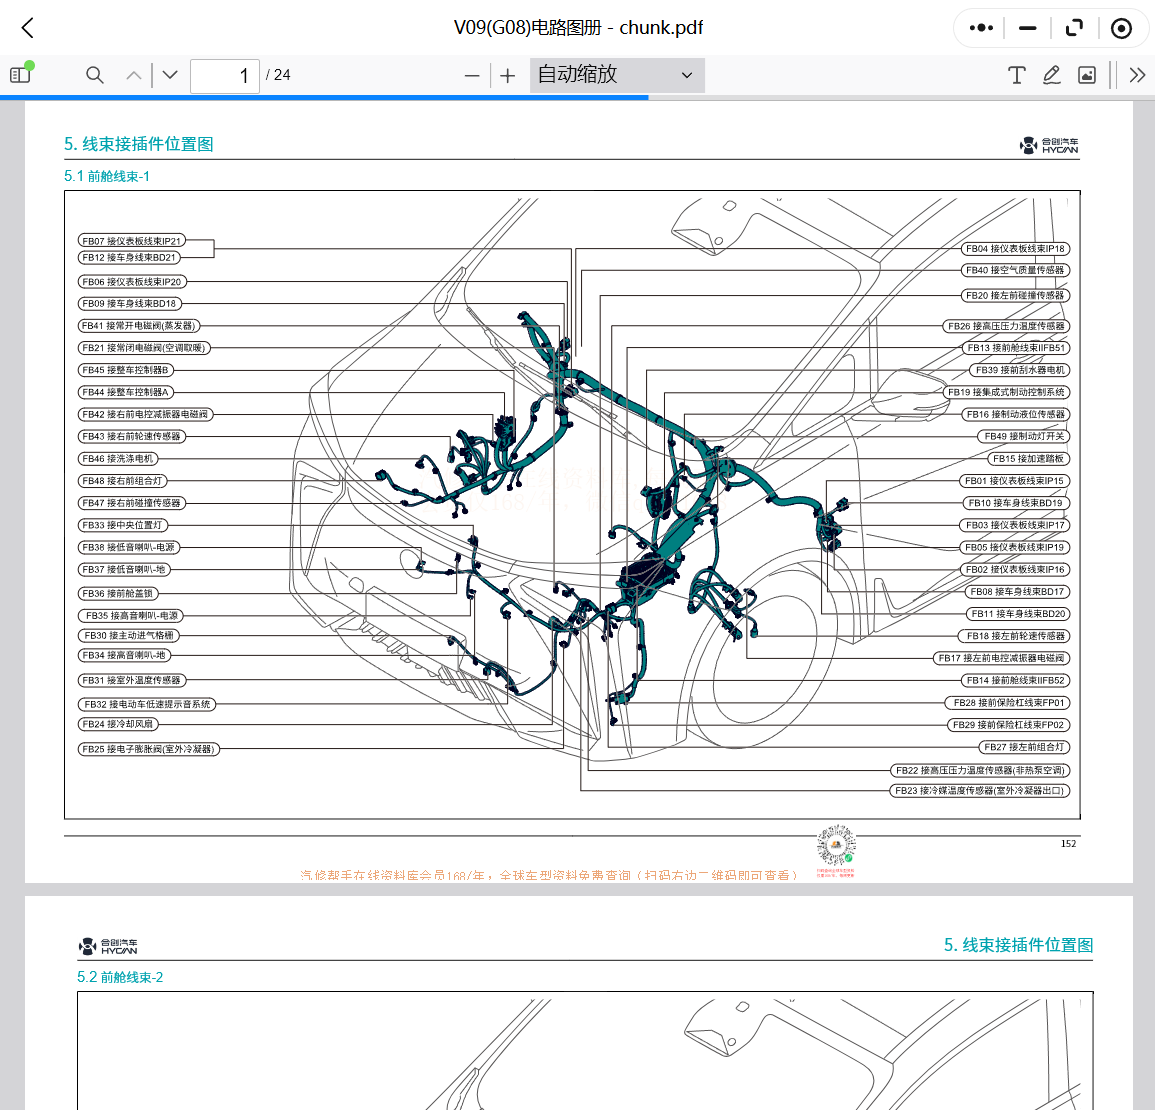This screenshot has width=1155, height=1110.
Task: Select the text annotation tool (T)
Action: [x=1016, y=74]
